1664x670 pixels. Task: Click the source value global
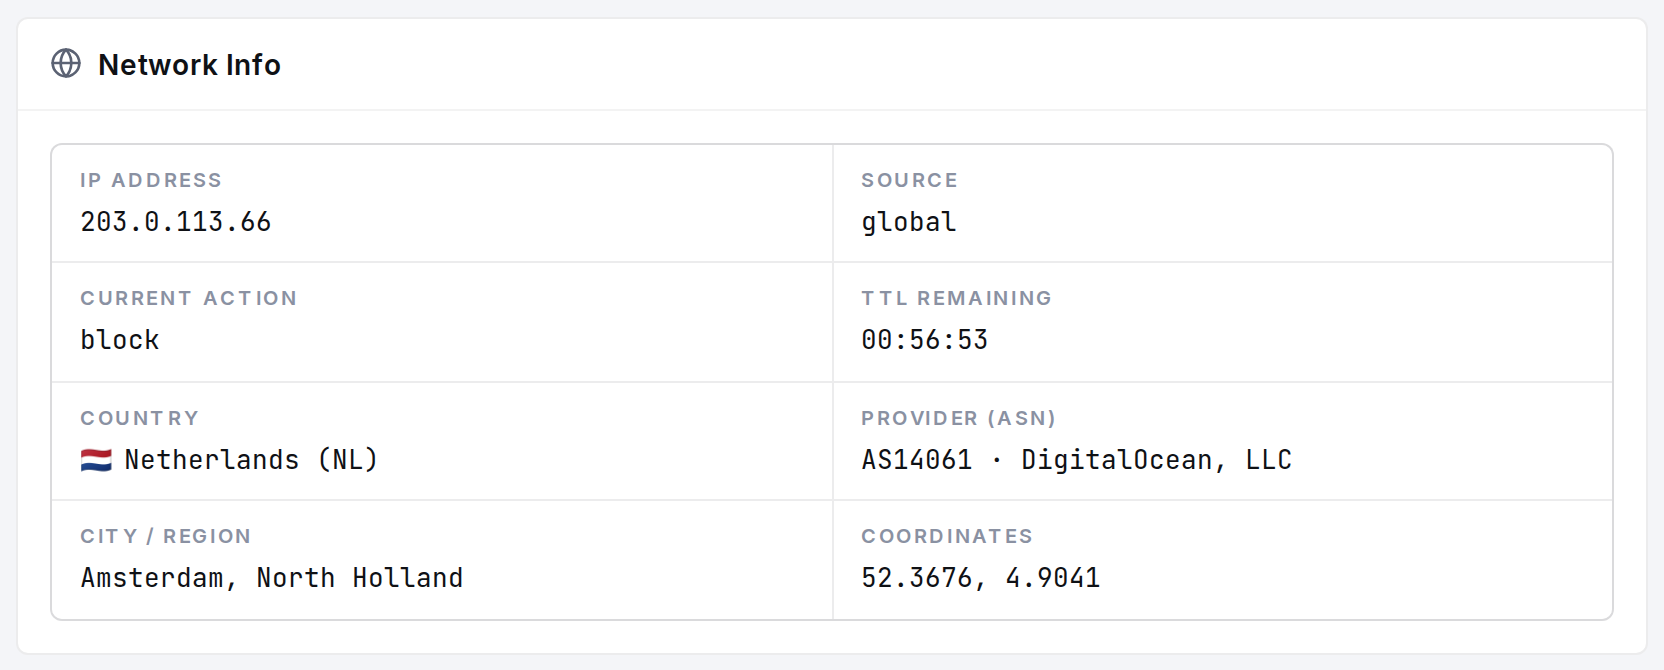[x=909, y=222]
